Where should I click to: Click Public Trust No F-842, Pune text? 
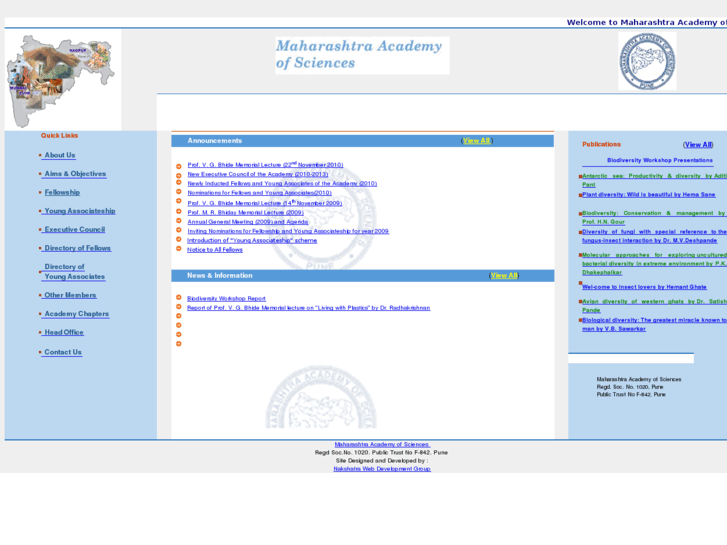(631, 394)
